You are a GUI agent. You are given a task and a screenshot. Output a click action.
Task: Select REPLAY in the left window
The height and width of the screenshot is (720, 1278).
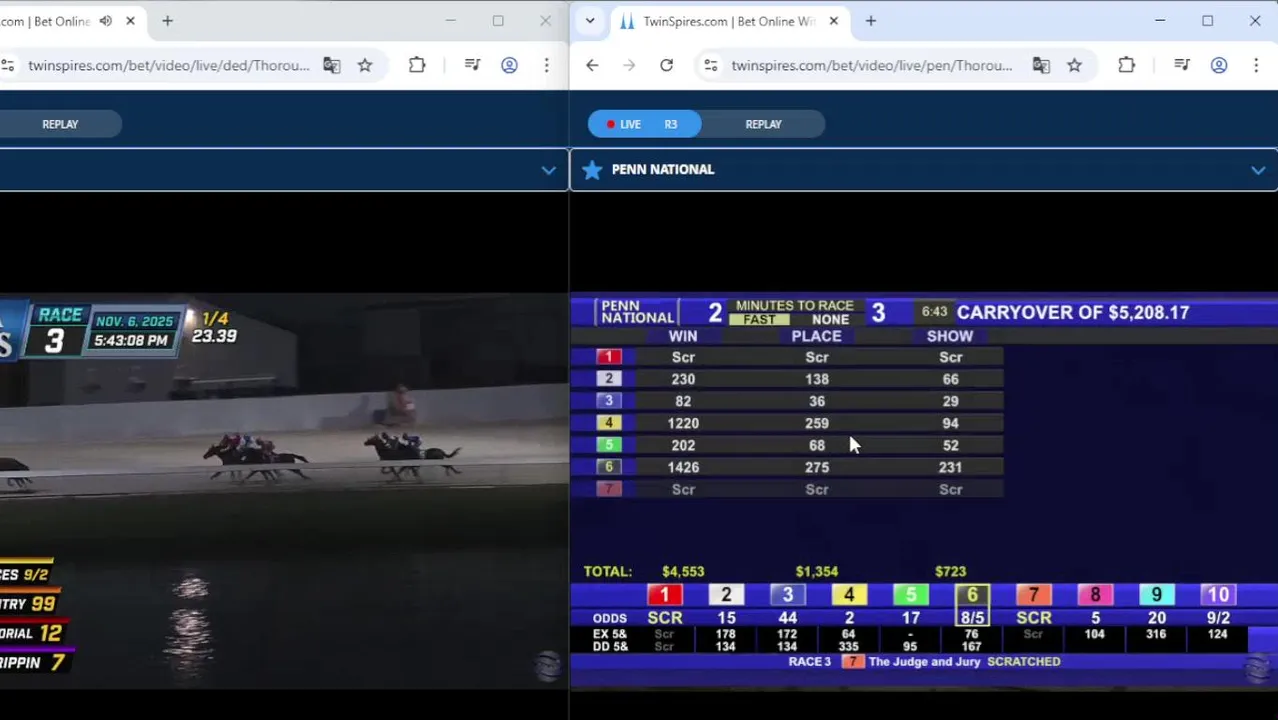pos(60,124)
